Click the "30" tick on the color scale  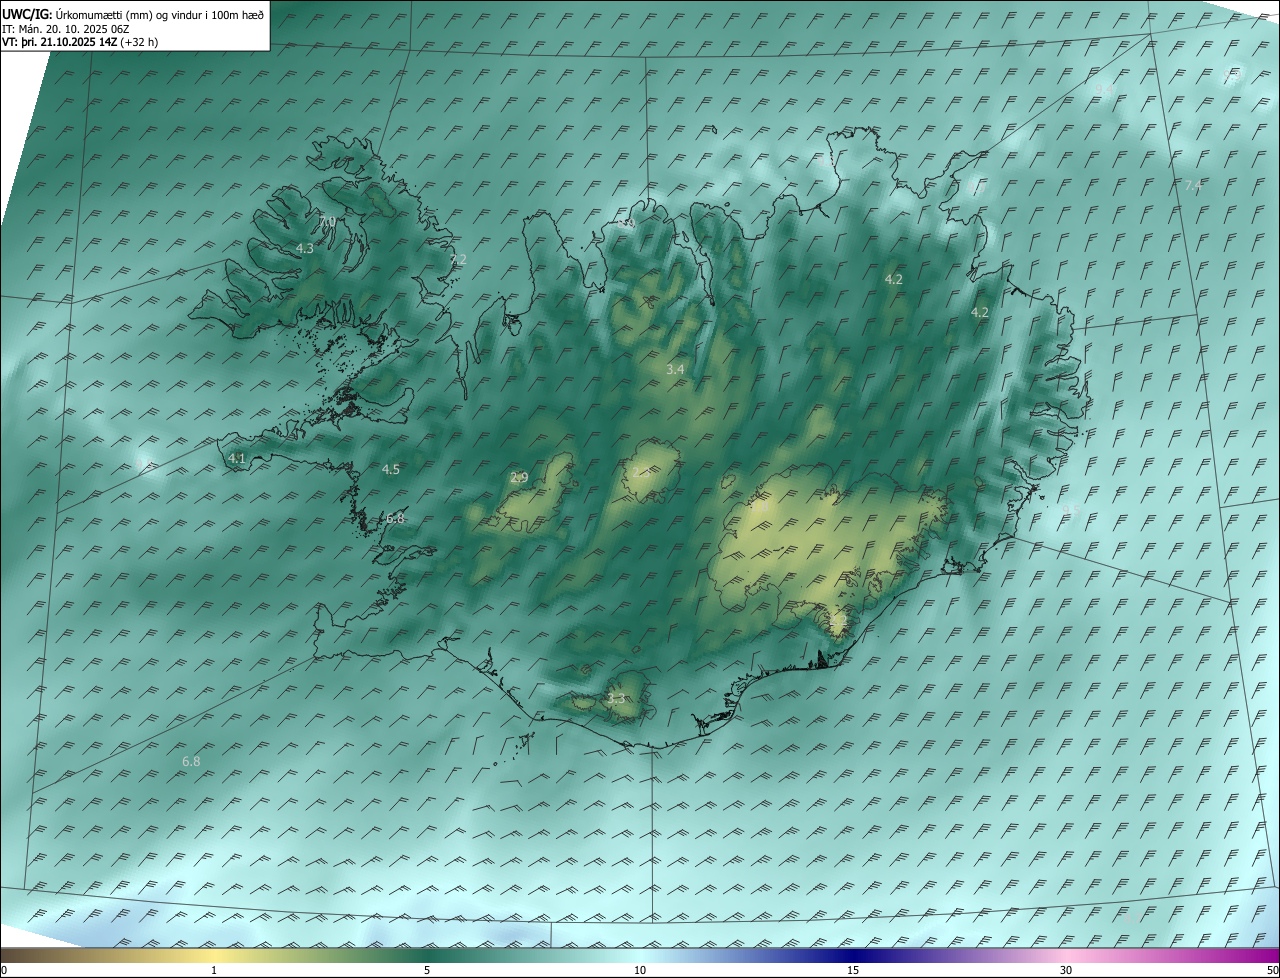pos(1066,970)
